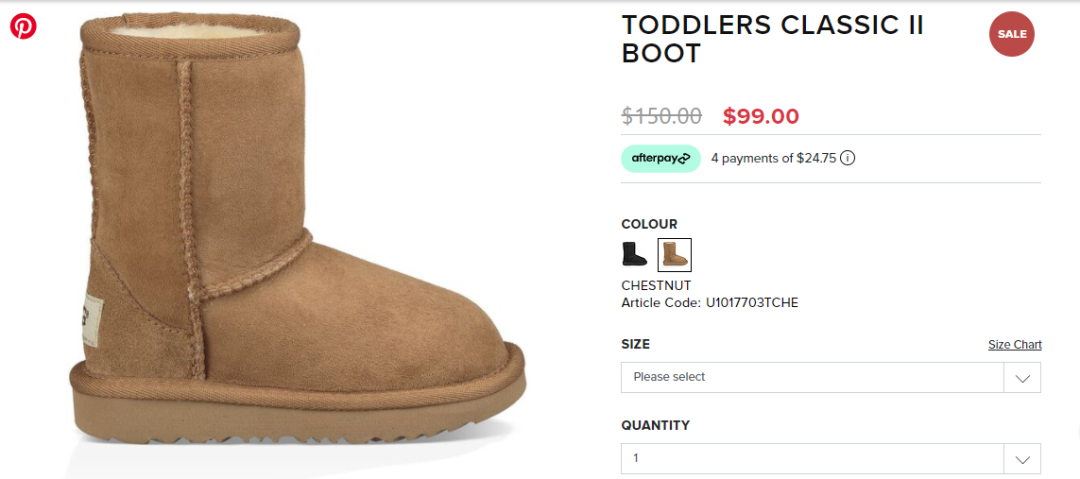This screenshot has width=1080, height=479.
Task: Select the black boot colour thumbnail
Action: [x=634, y=254]
